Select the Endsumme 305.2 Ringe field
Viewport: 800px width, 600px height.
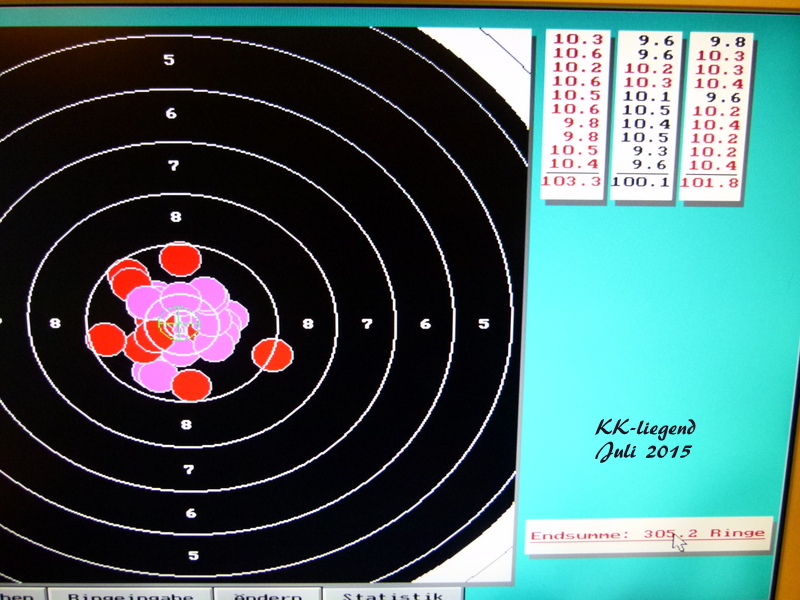[x=648, y=534]
